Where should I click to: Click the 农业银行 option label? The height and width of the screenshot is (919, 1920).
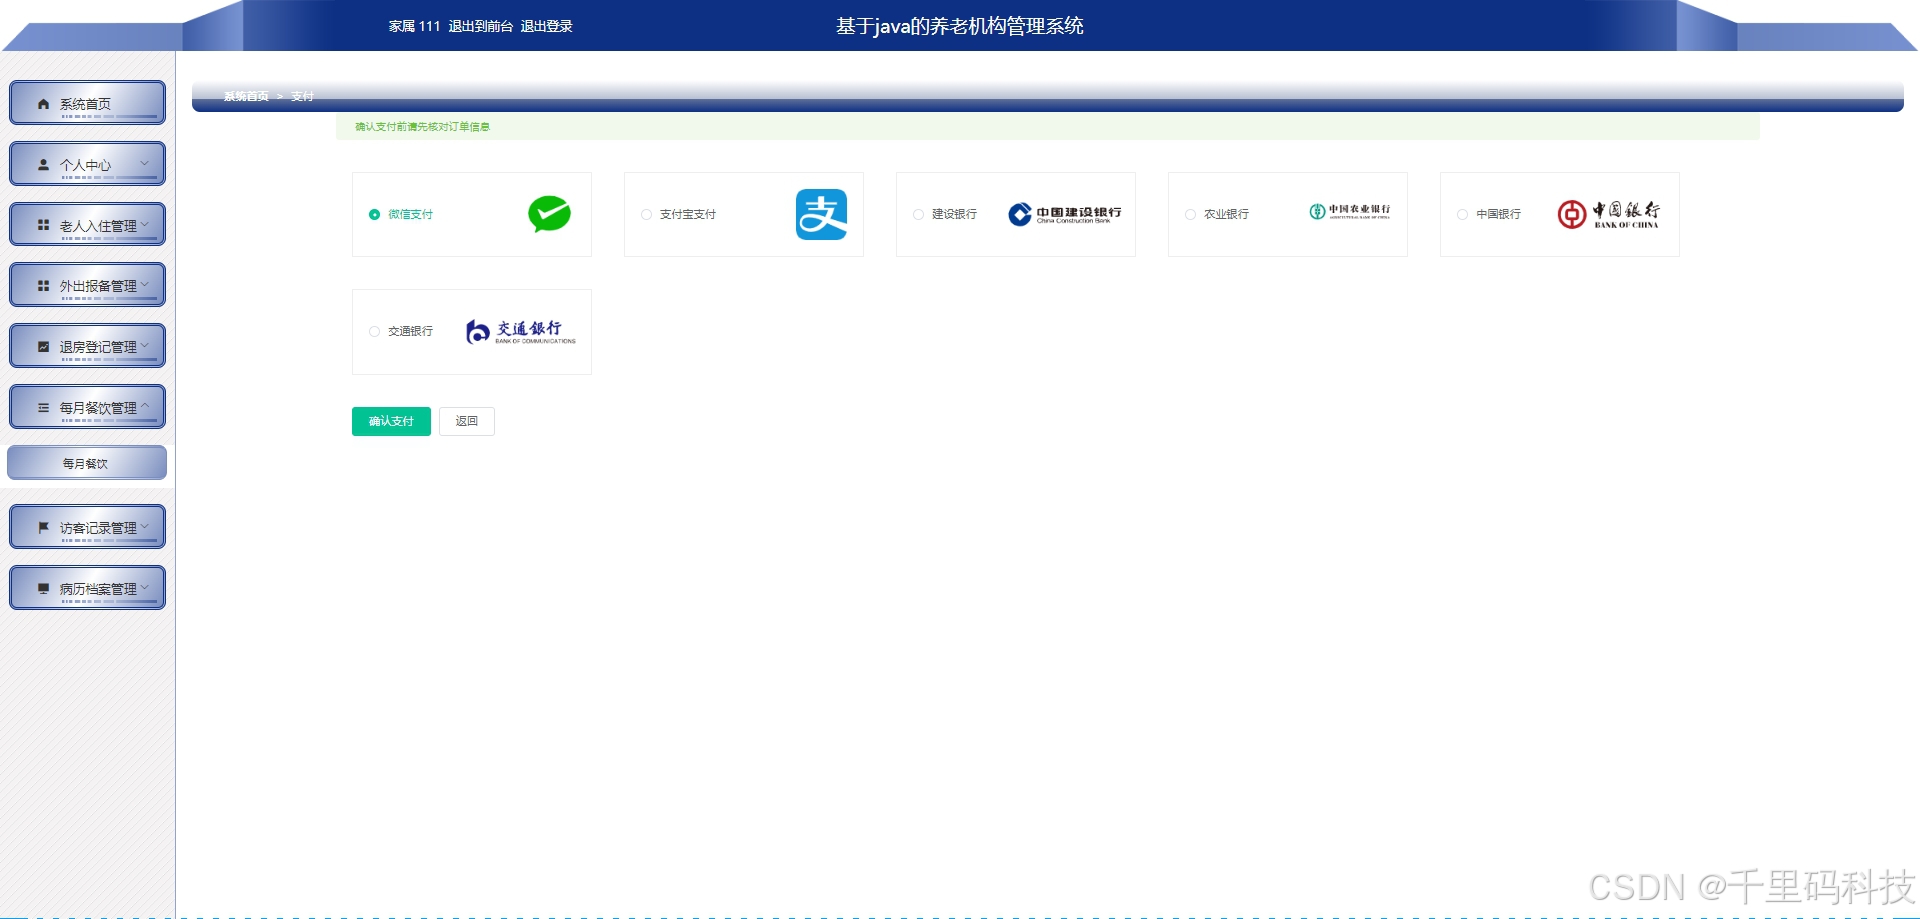[1226, 214]
